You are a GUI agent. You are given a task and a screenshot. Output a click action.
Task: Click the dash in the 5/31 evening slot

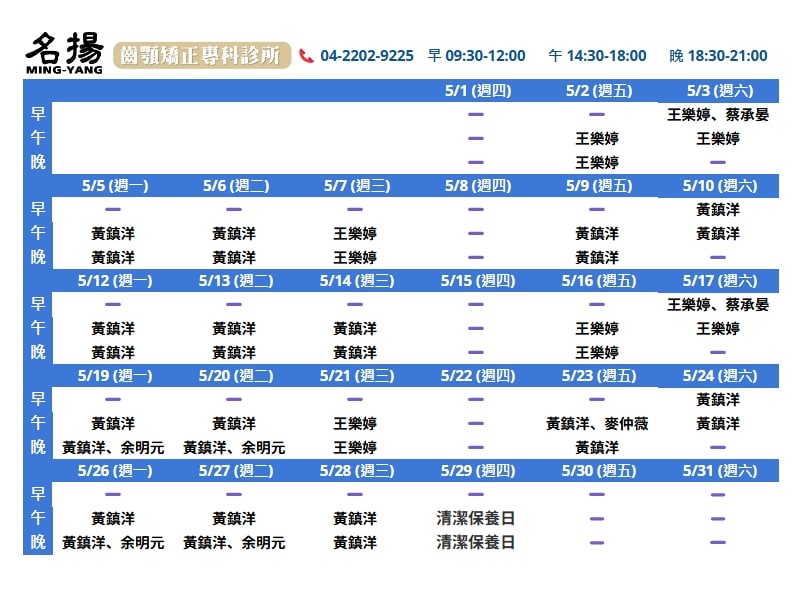(x=718, y=542)
